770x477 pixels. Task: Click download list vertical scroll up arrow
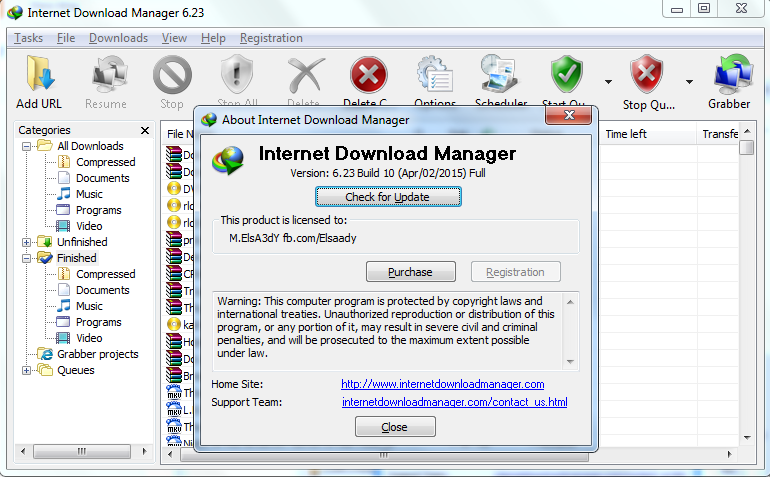(747, 131)
